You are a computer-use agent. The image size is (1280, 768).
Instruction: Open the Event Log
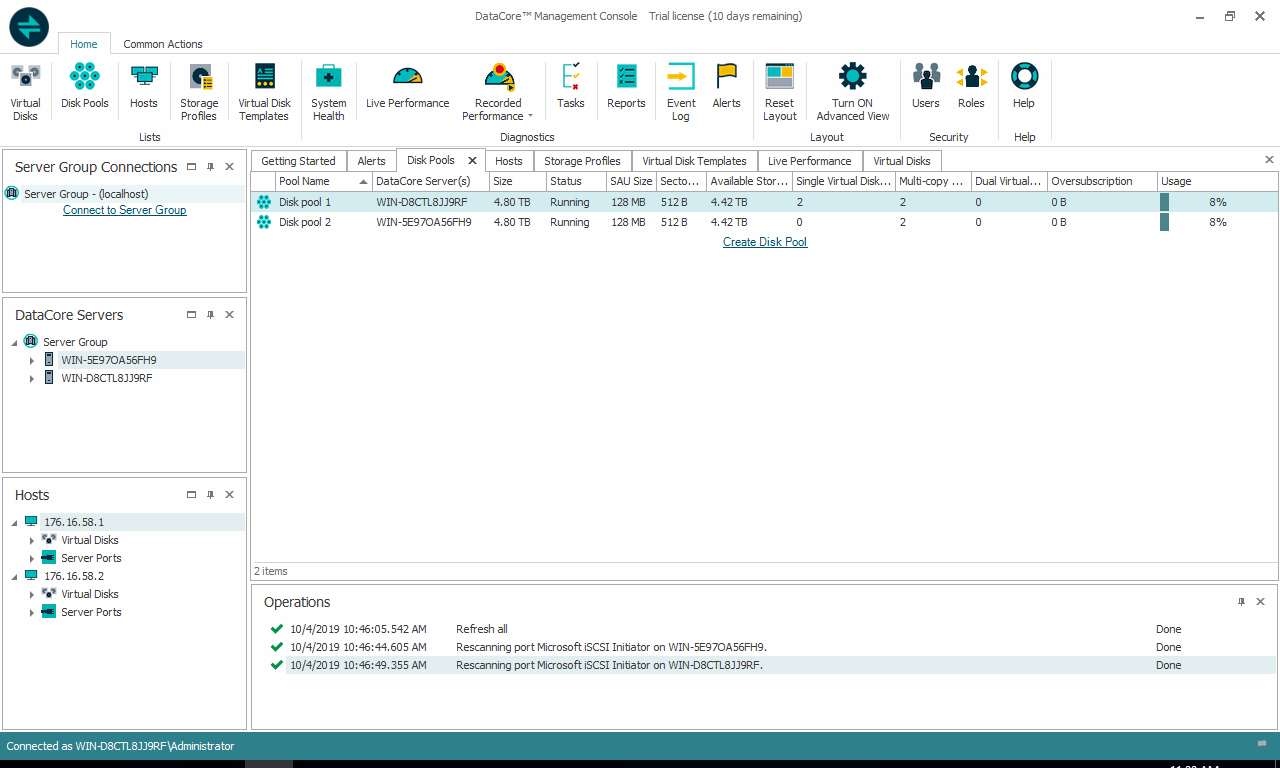(681, 92)
